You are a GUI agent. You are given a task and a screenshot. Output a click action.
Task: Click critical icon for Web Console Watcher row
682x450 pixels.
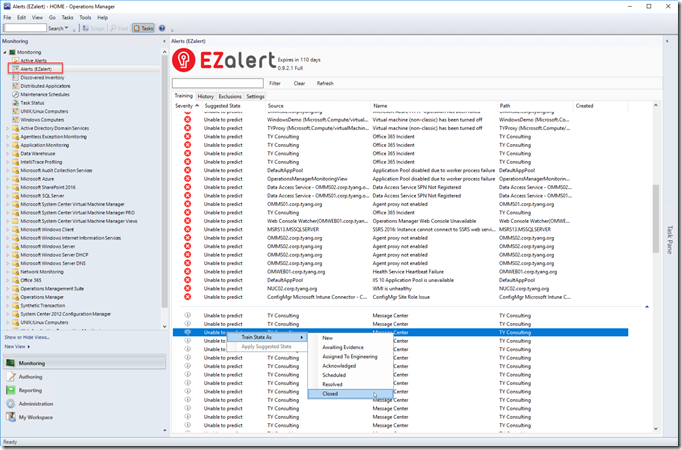point(187,221)
